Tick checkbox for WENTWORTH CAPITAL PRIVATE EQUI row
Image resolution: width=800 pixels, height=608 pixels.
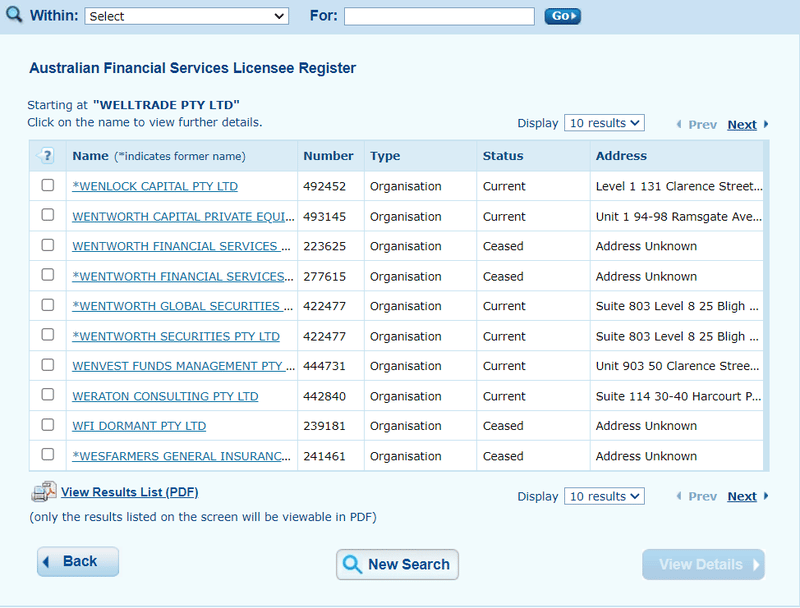47,215
